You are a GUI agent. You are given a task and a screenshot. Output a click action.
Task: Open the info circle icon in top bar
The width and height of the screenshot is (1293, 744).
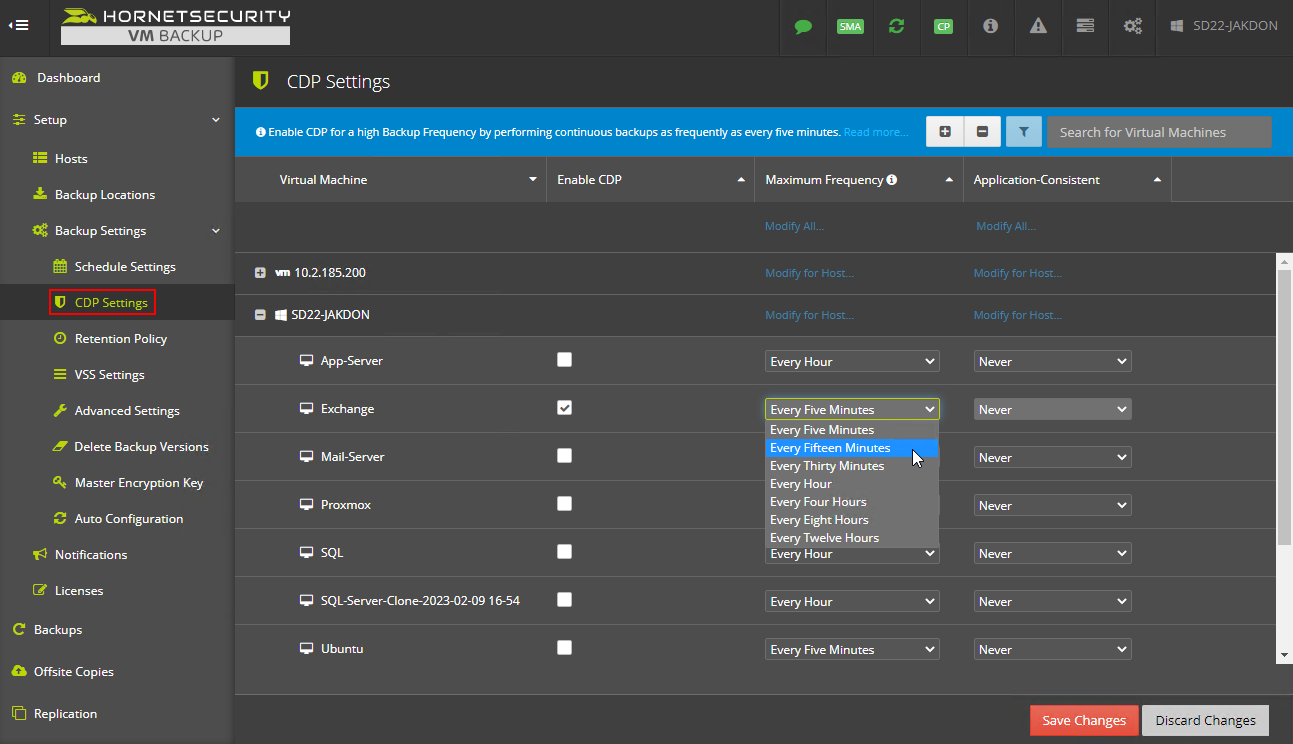(990, 27)
